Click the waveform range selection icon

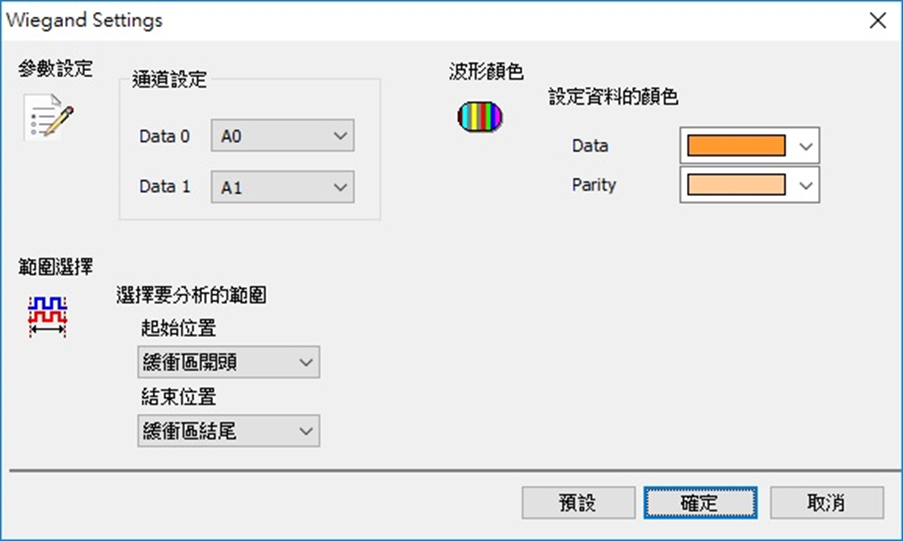48,315
